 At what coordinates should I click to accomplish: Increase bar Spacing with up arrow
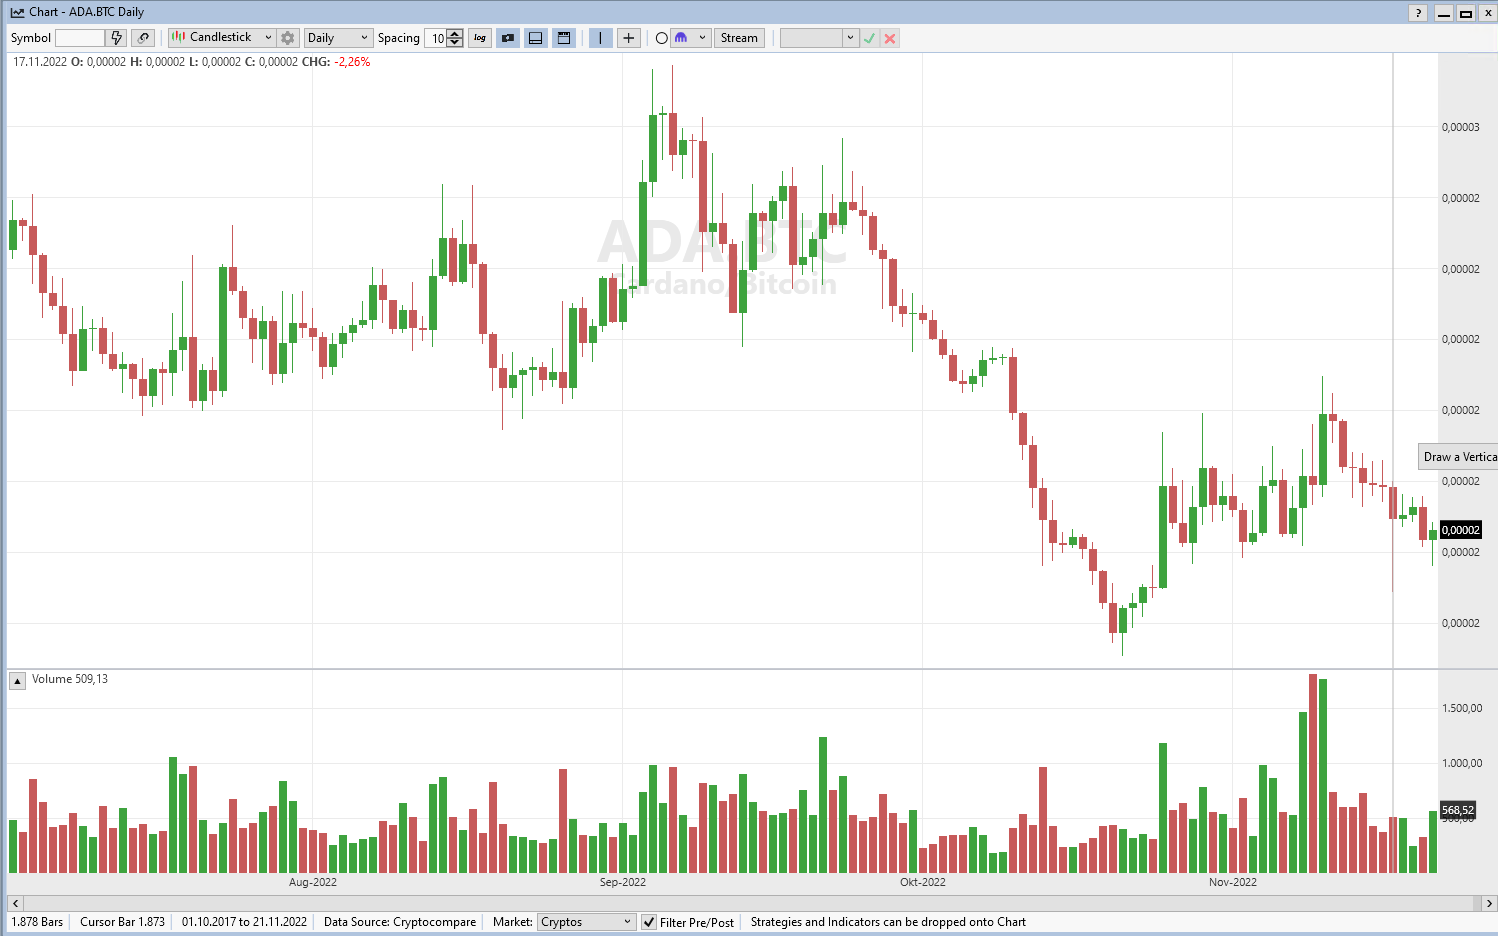pos(456,34)
